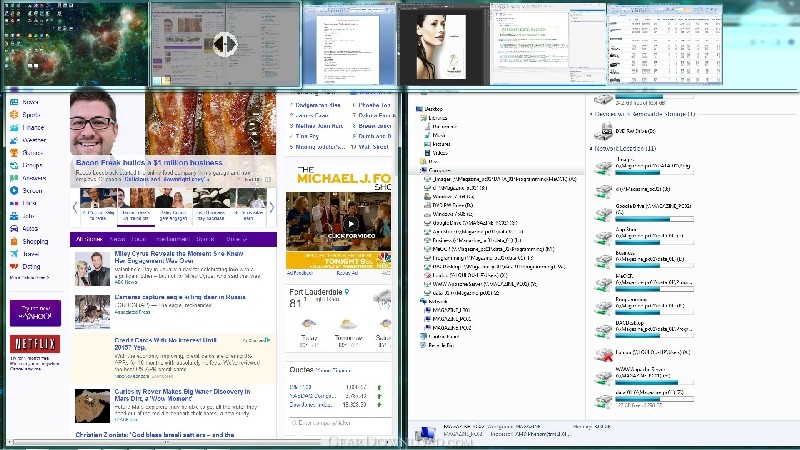Switch to the Local stories tab
Image resolution: width=800 pixels, height=450 pixels.
tap(139, 239)
